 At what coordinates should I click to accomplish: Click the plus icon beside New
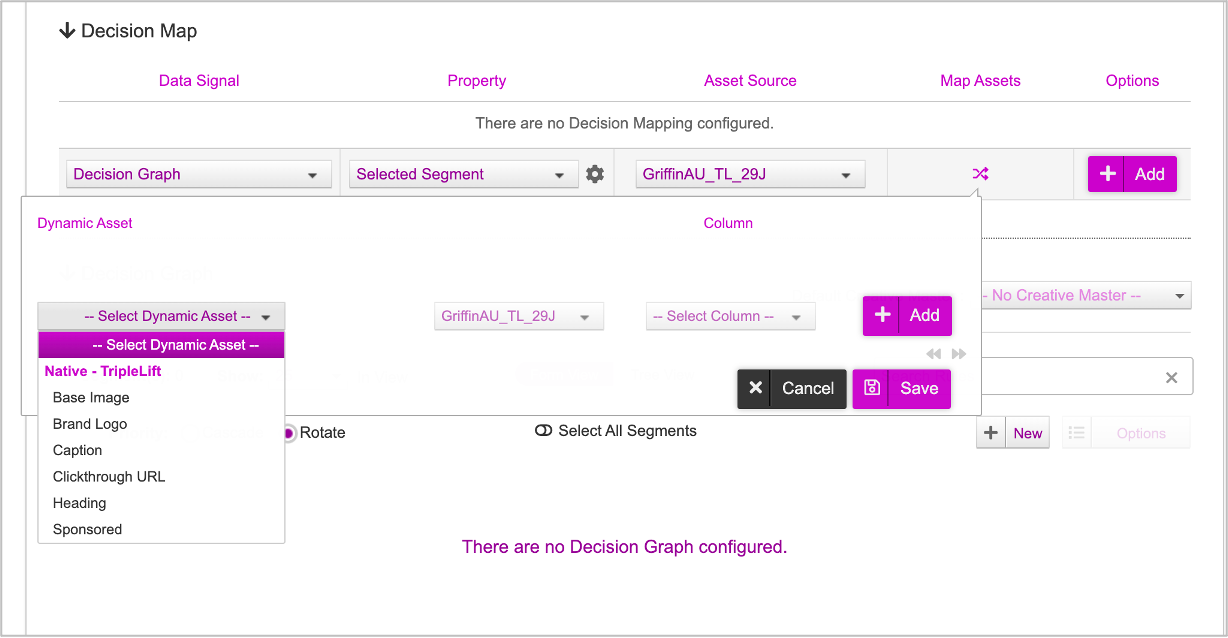click(991, 433)
